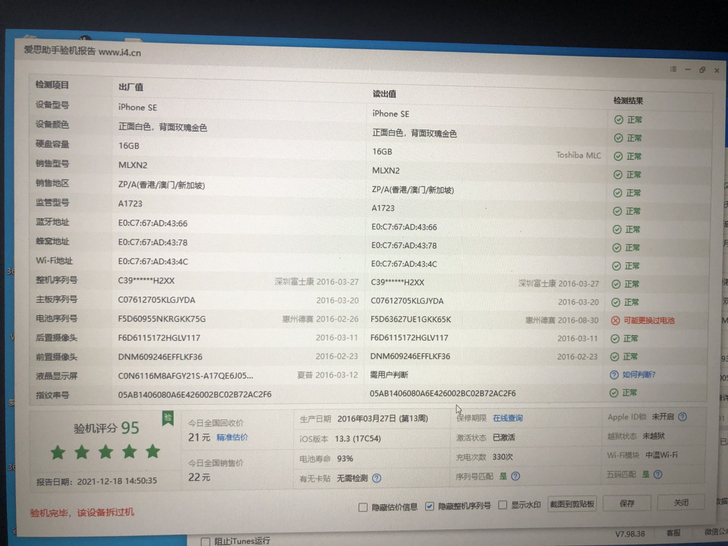Click help icon beside 五码匹配 是
This screenshot has height=546, width=728.
tap(657, 474)
